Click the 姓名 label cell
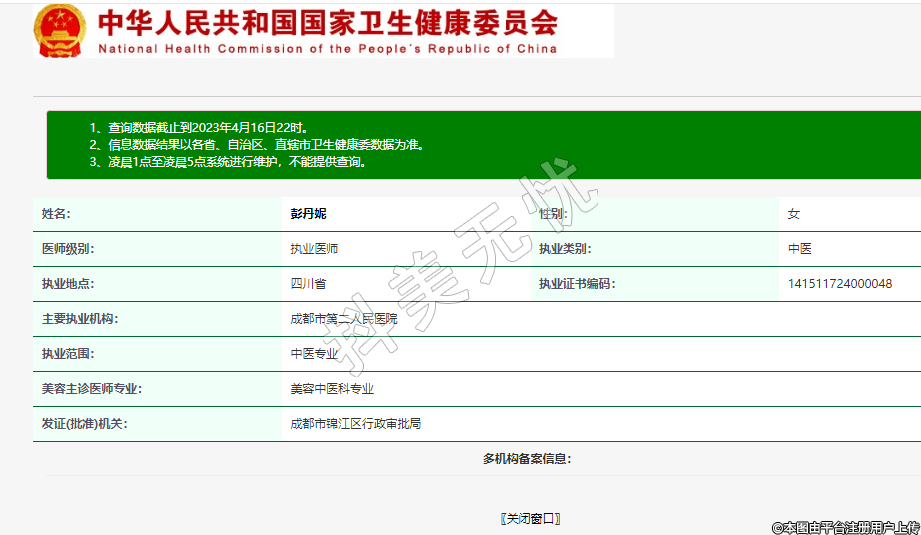Screen dimensions: 921x535 (x=56, y=214)
